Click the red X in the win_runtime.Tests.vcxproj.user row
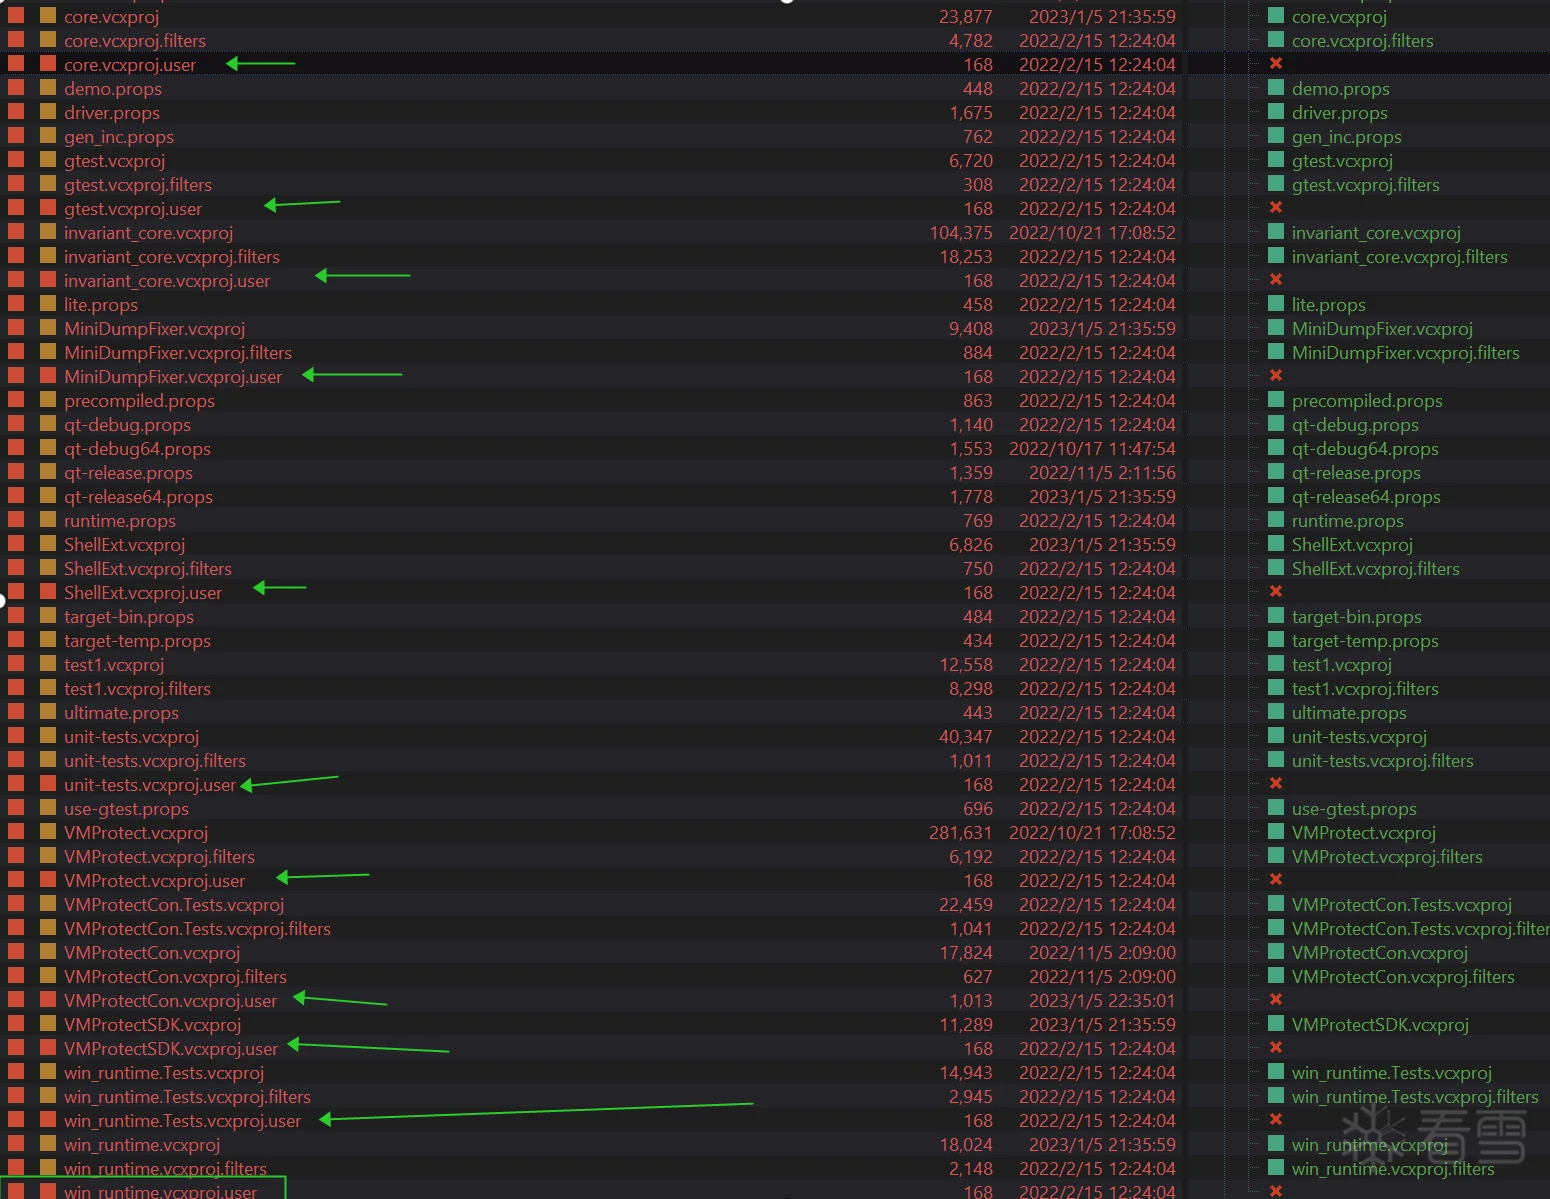The height and width of the screenshot is (1199, 1550). click(x=1276, y=1120)
